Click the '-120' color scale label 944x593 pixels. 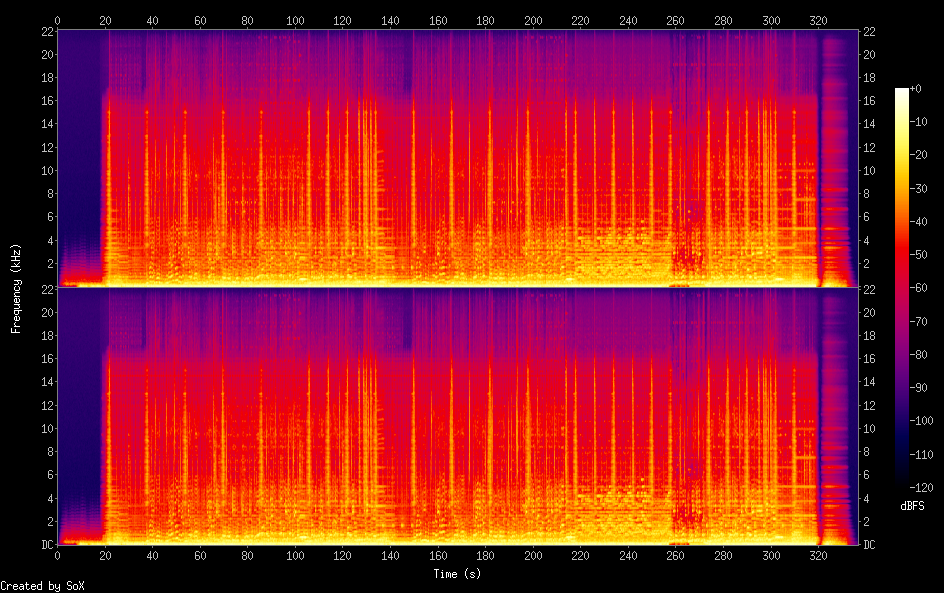pos(921,488)
